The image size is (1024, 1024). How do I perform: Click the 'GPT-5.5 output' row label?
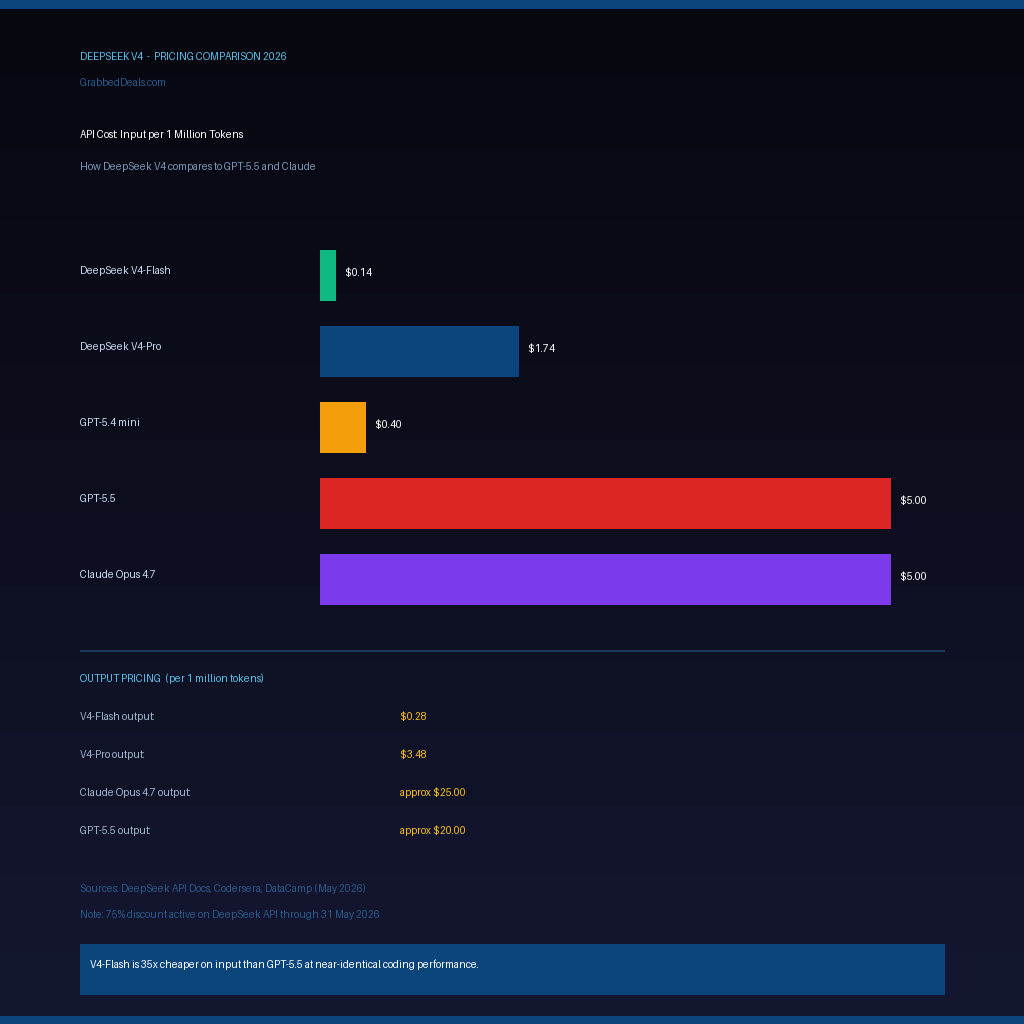(114, 830)
